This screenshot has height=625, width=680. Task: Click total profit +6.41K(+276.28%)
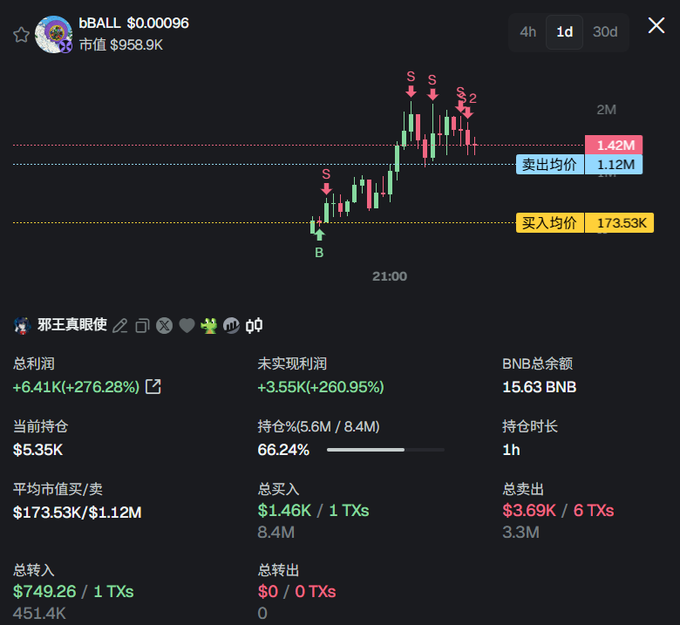click(76, 386)
